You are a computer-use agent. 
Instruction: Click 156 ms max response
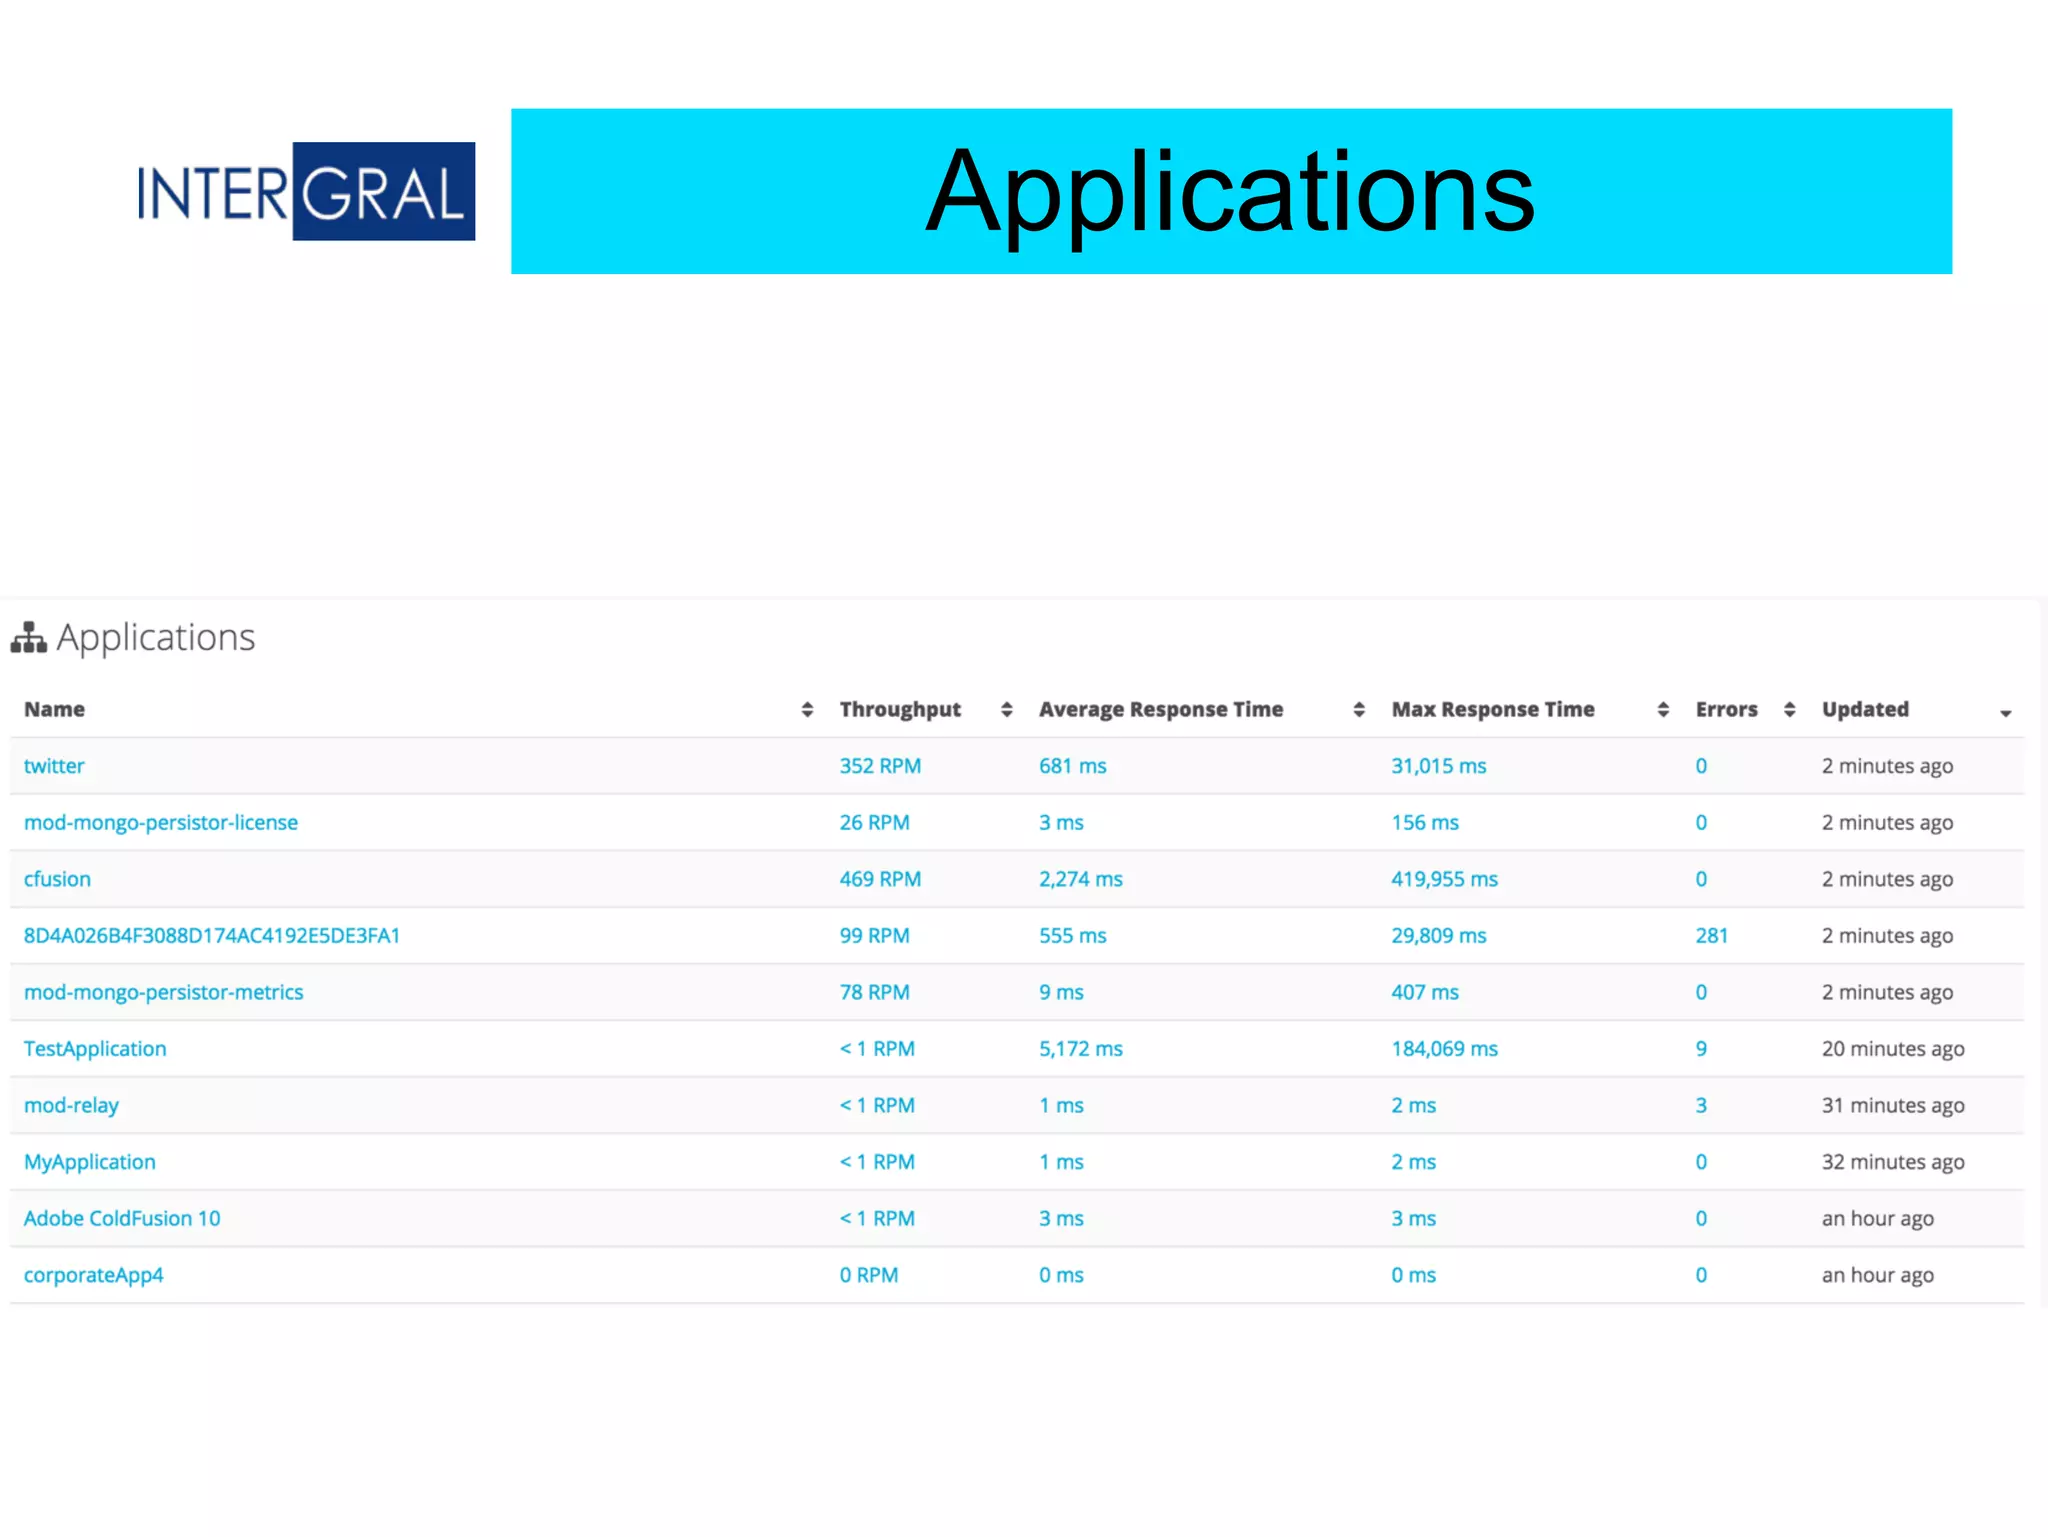tap(1424, 823)
